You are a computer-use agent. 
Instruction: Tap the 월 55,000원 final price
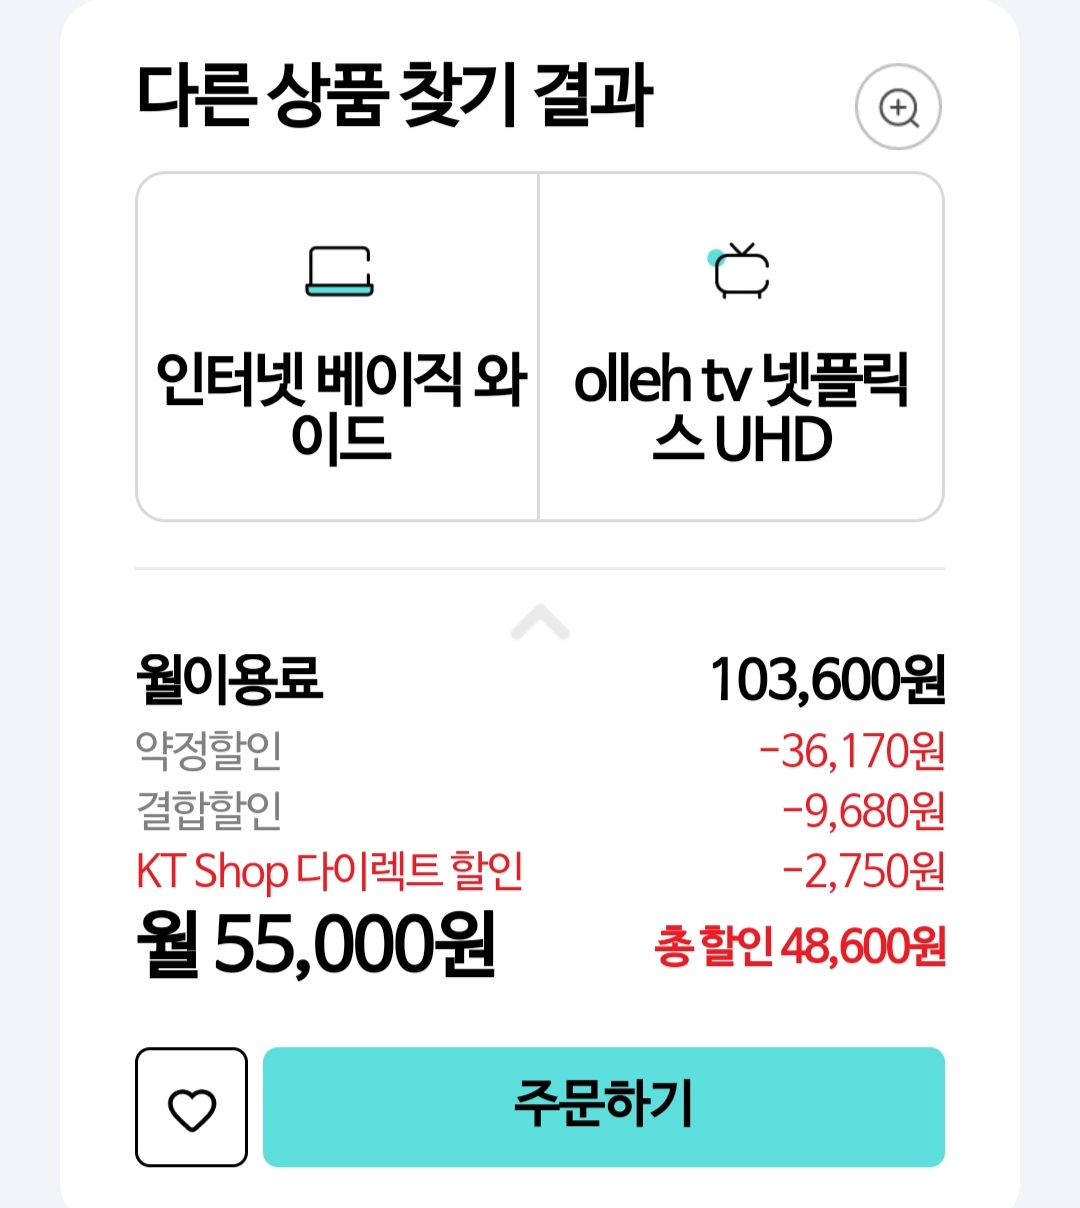(316, 945)
